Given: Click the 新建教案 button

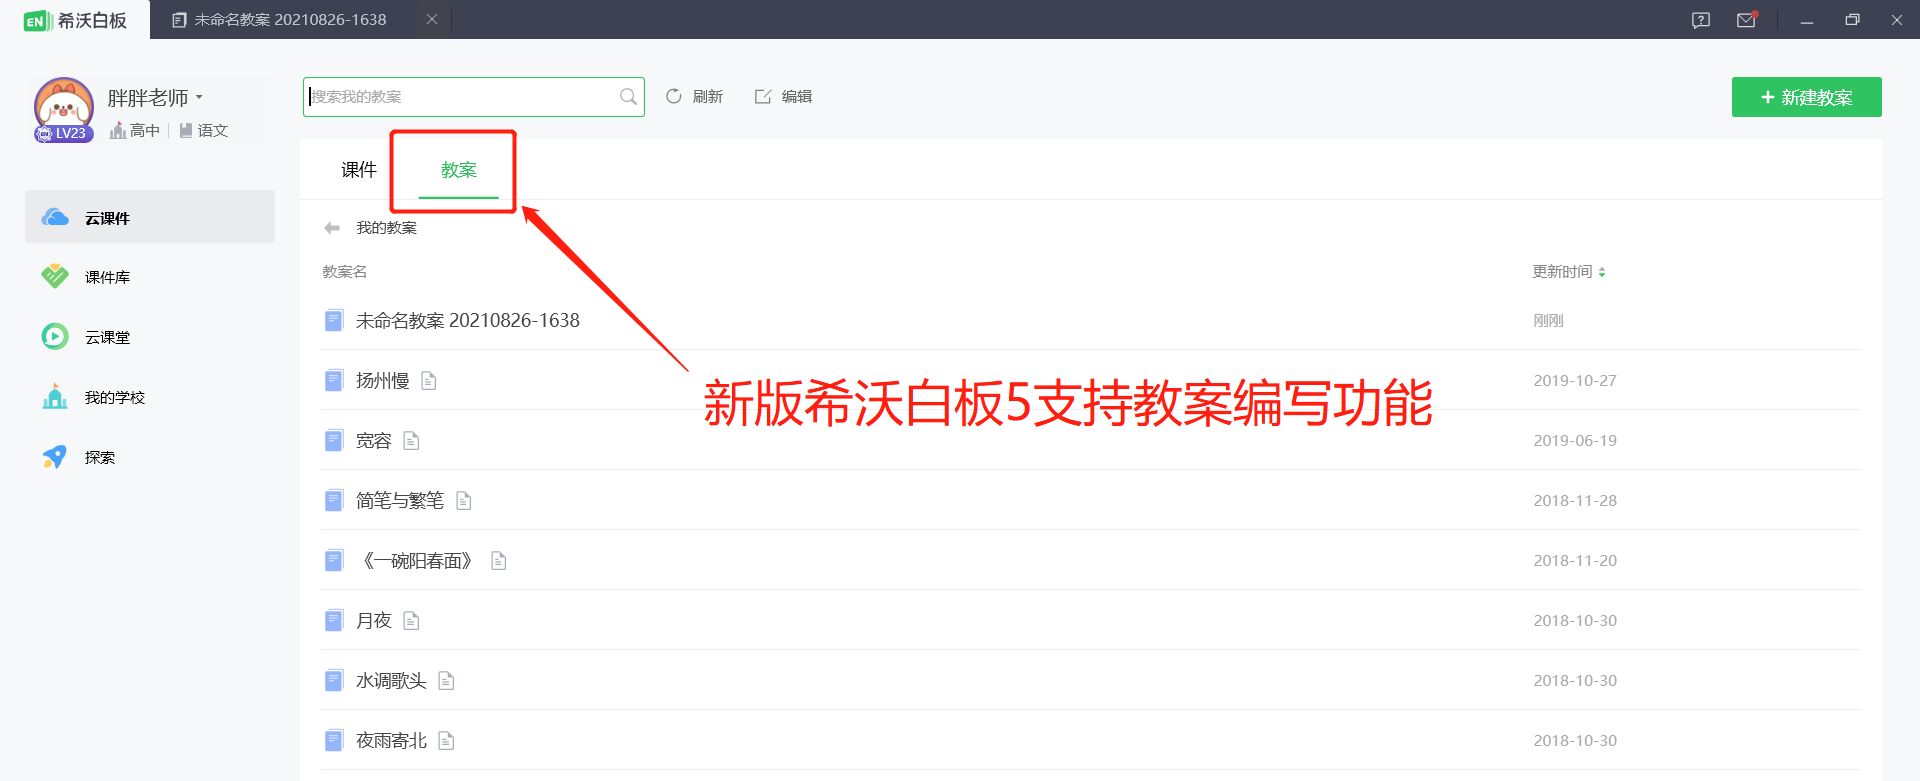Looking at the screenshot, I should click(1807, 97).
